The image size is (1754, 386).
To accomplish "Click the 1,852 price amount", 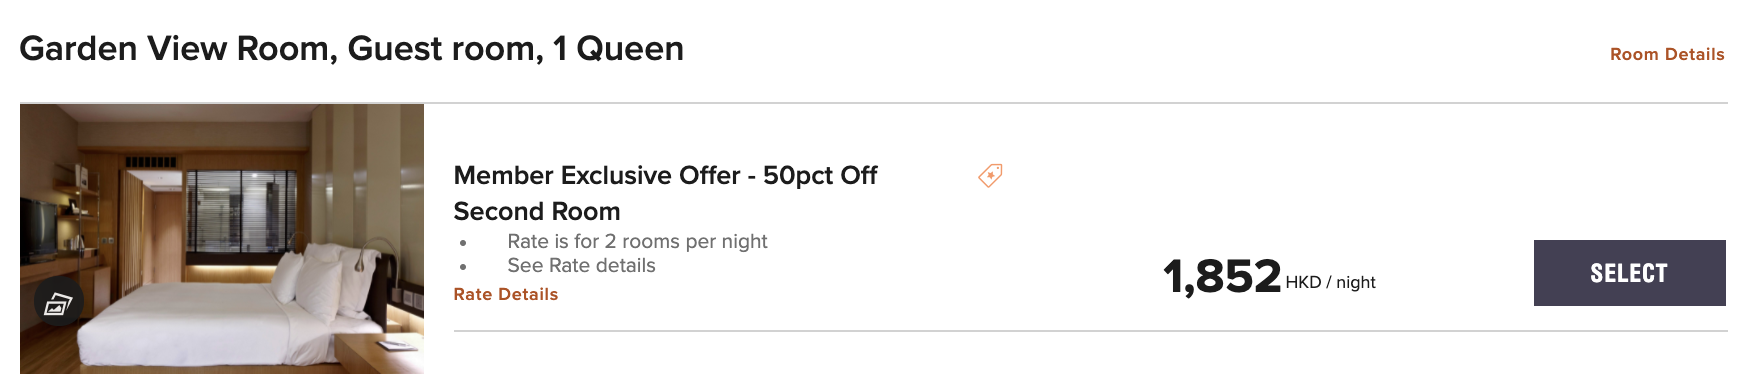I will click(x=1222, y=276).
